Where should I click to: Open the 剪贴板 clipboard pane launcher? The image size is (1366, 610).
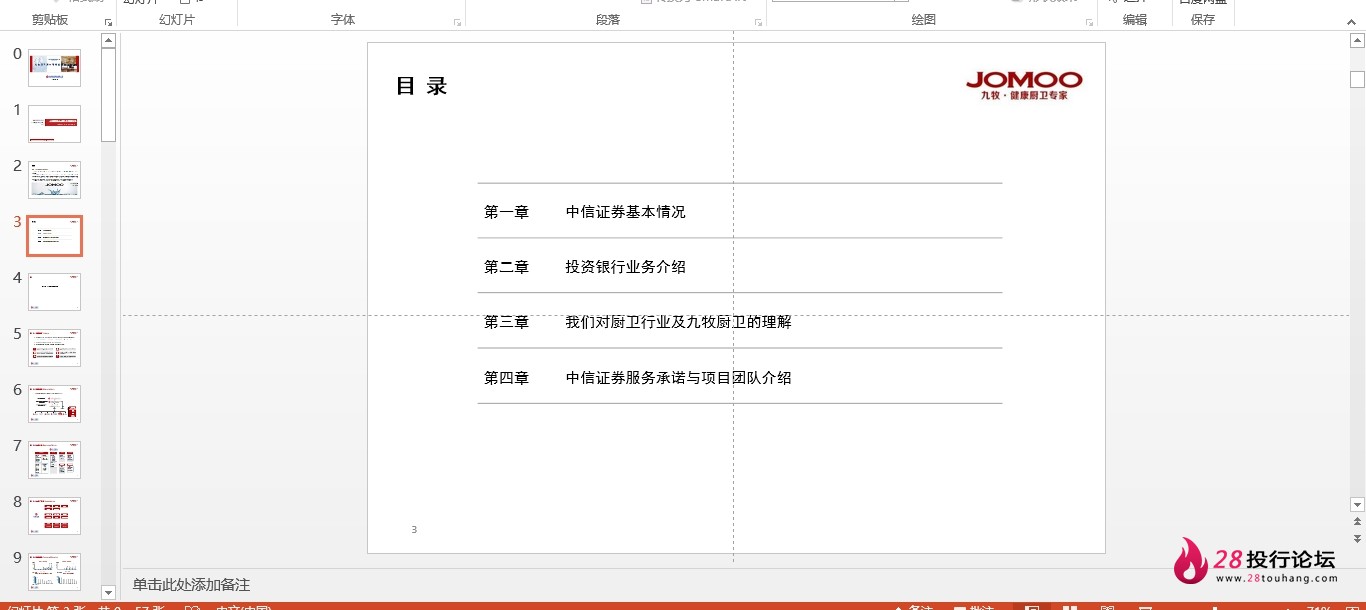pyautogui.click(x=108, y=22)
